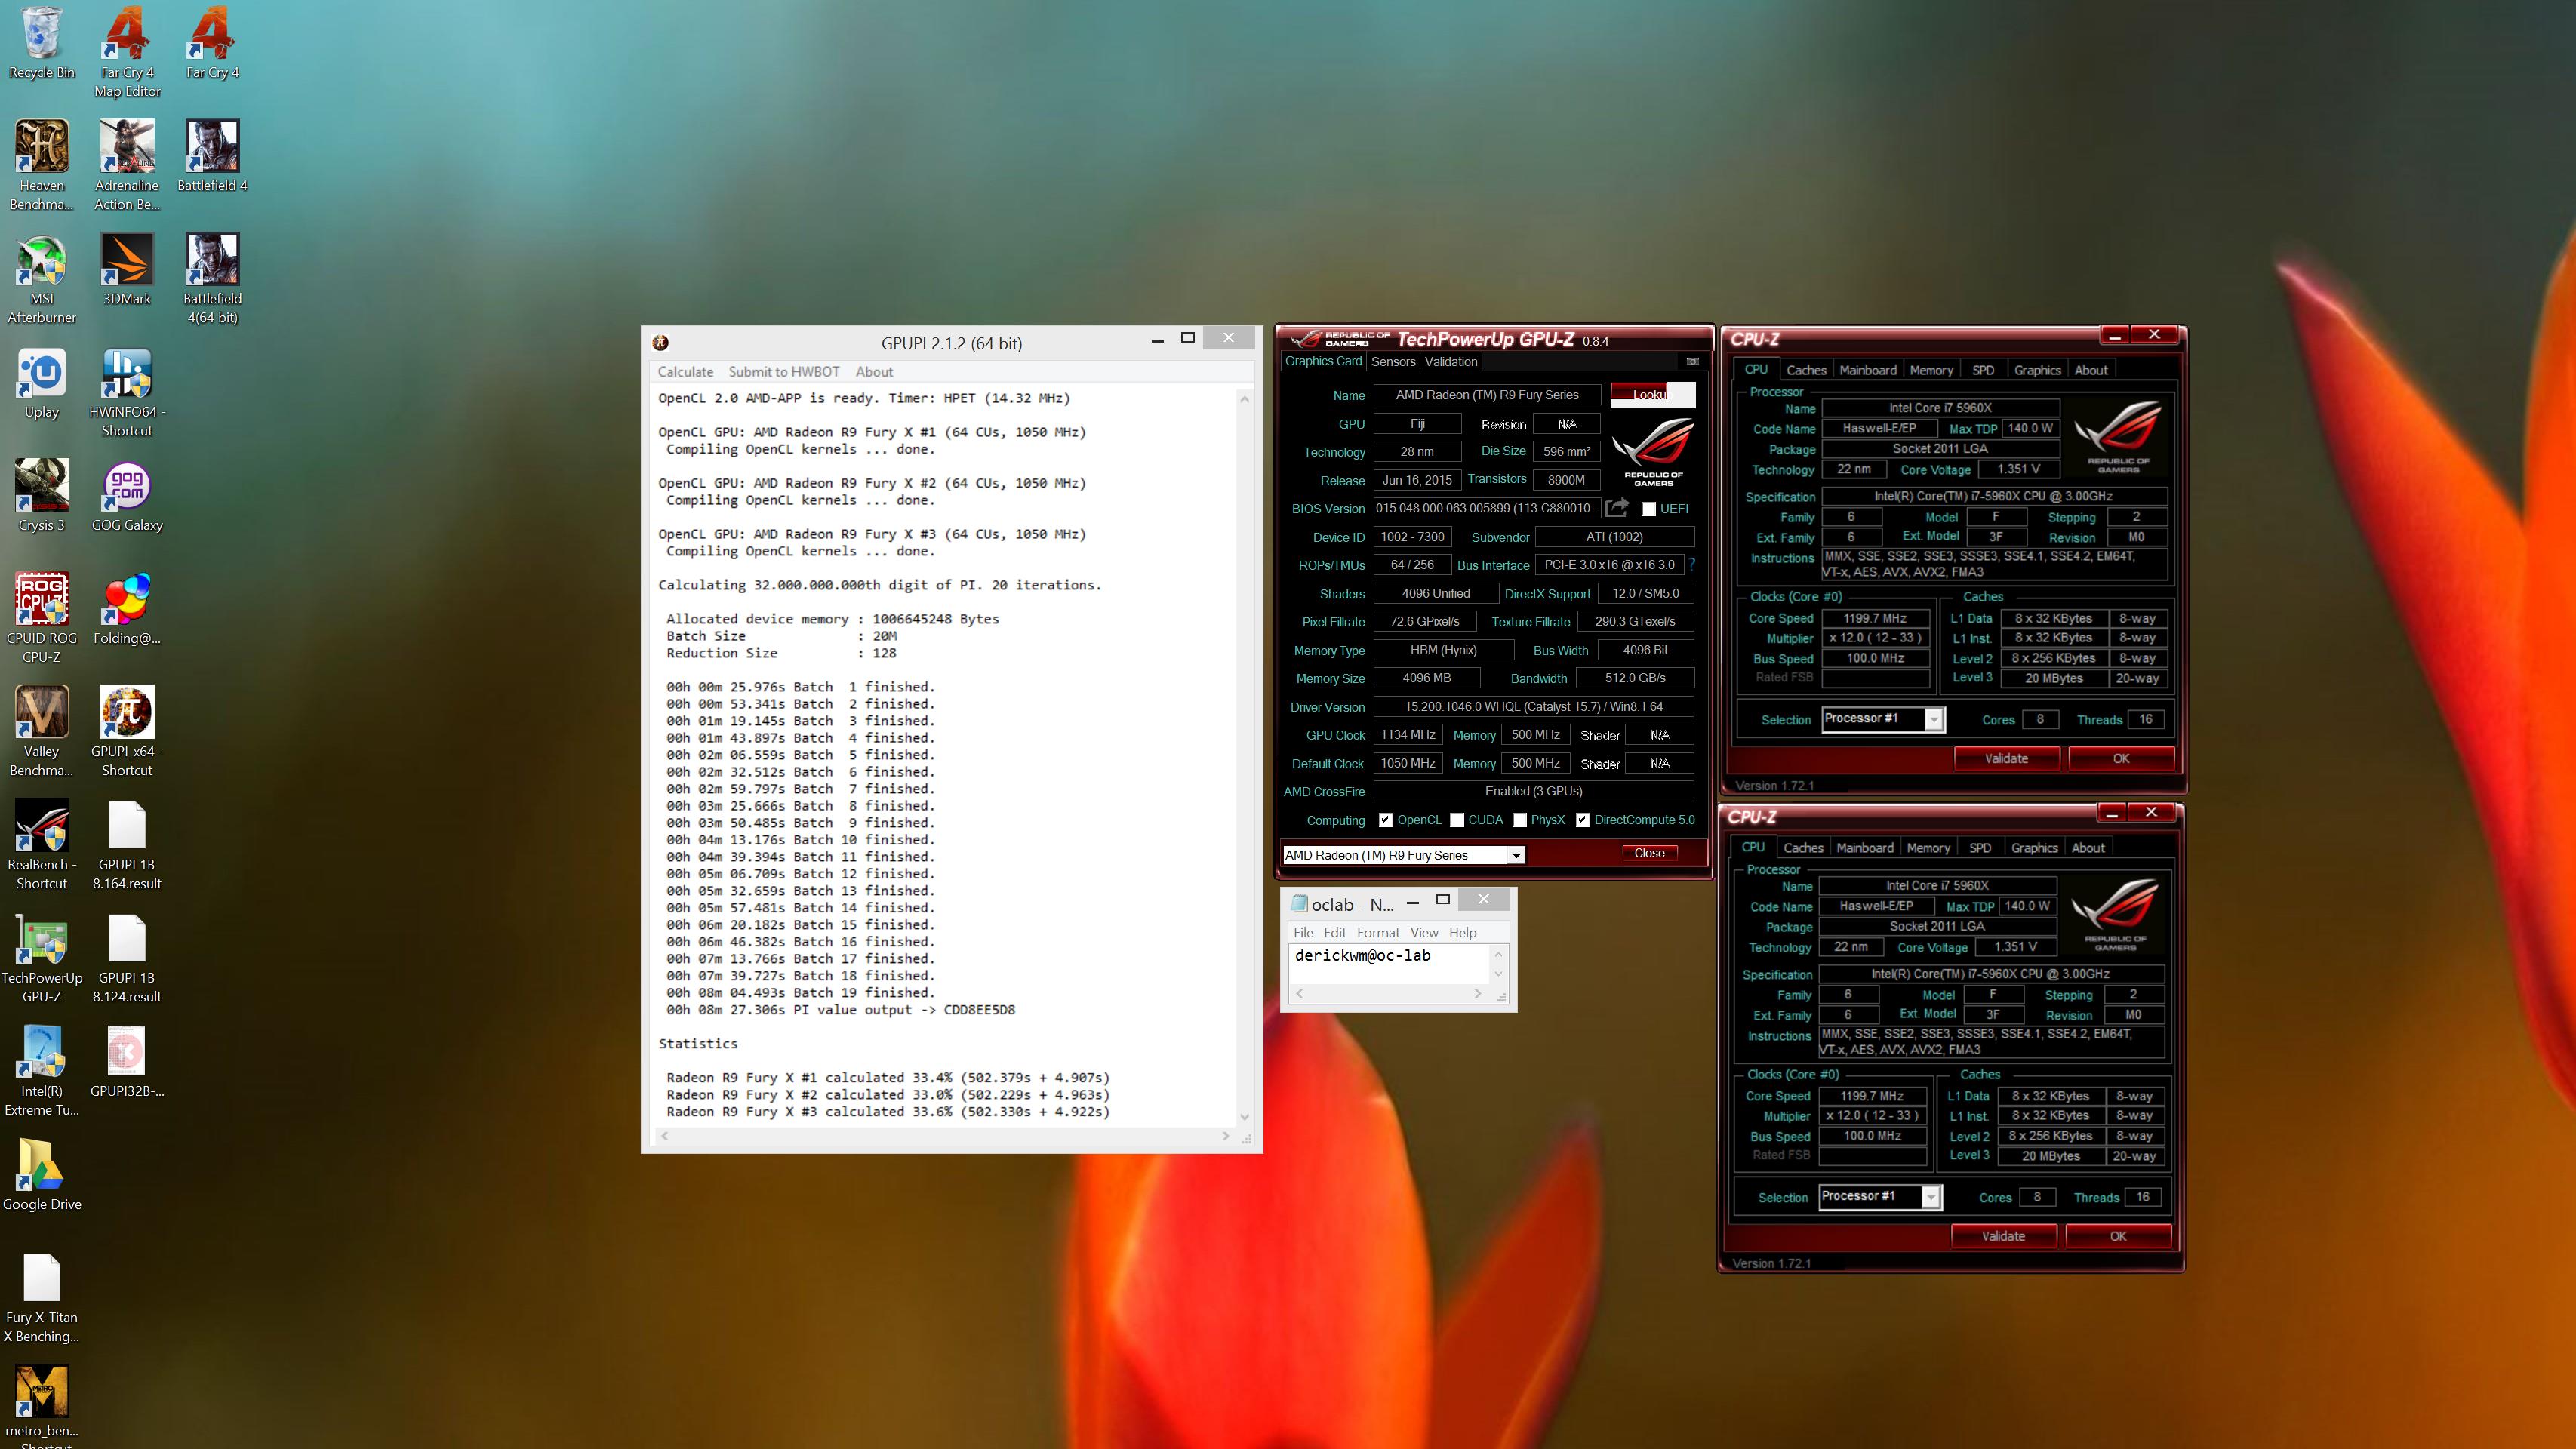This screenshot has height=1449, width=2576.
Task: Click the GPUPI vertical scrollbar down arrow
Action: 1244,1117
